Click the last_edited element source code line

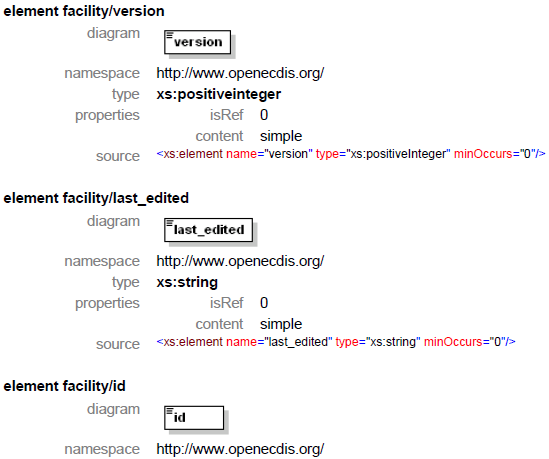pos(336,342)
